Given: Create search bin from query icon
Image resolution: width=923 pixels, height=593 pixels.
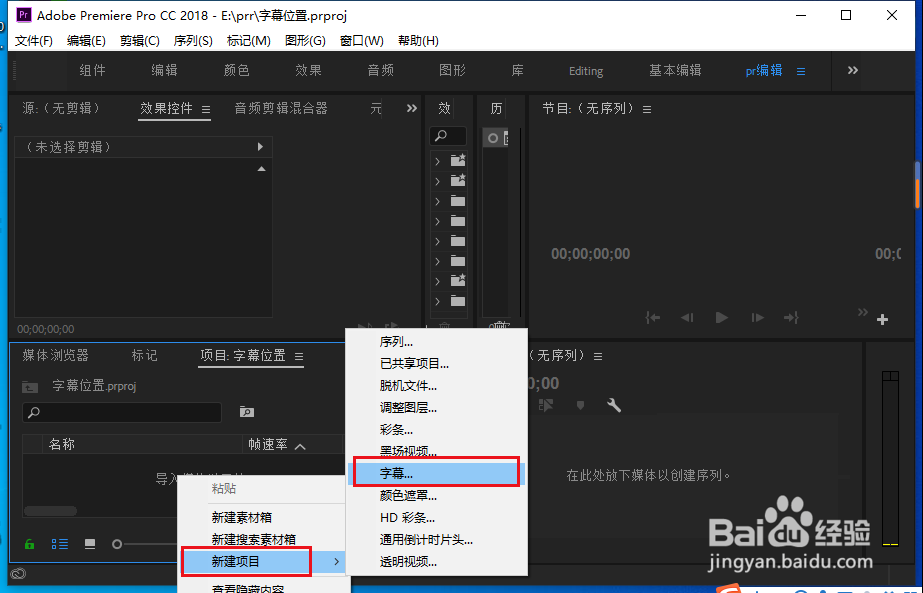Looking at the screenshot, I should [247, 412].
